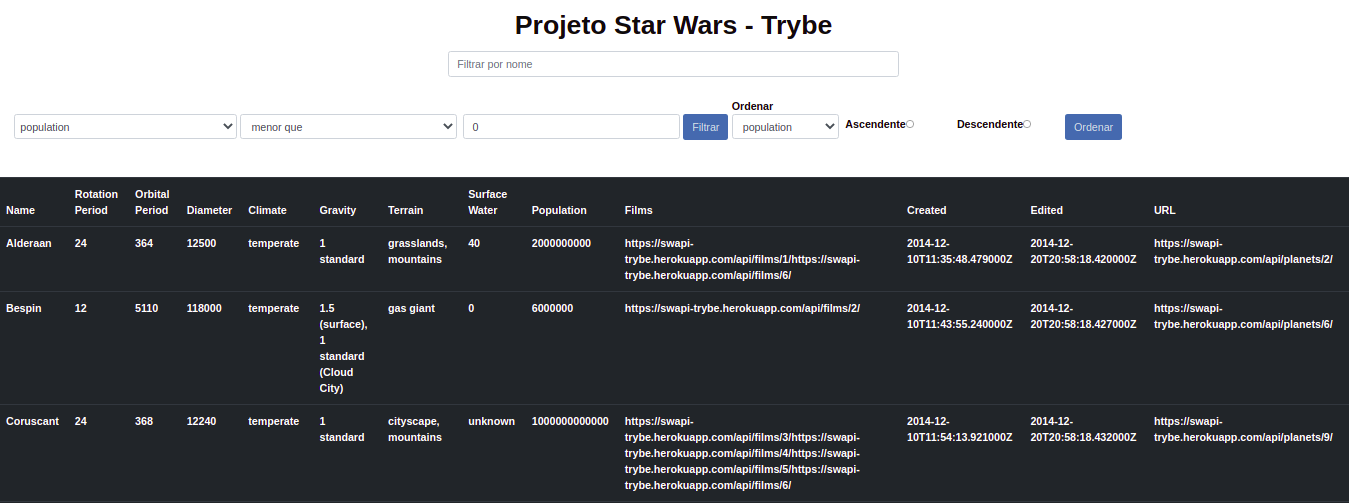1349x503 pixels.
Task: Click the Orbital Period column header
Action: (152, 202)
